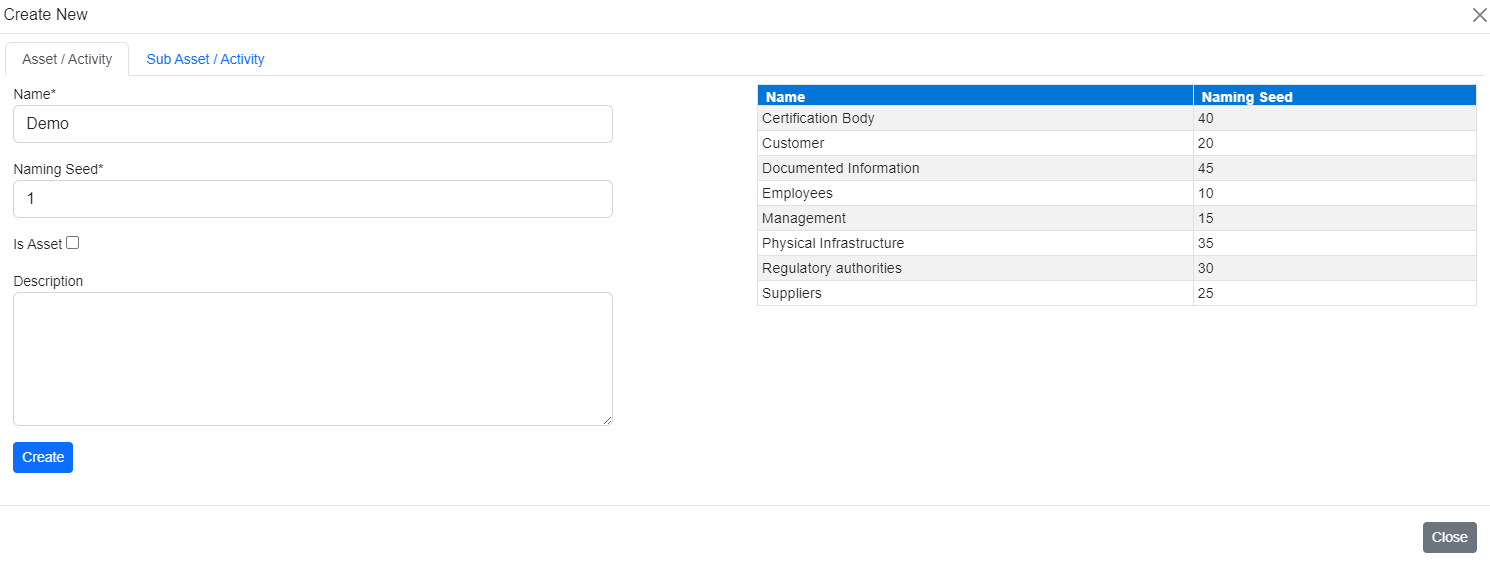Sort table by Naming Seed column header
The height and width of the screenshot is (562, 1490).
[1246, 97]
